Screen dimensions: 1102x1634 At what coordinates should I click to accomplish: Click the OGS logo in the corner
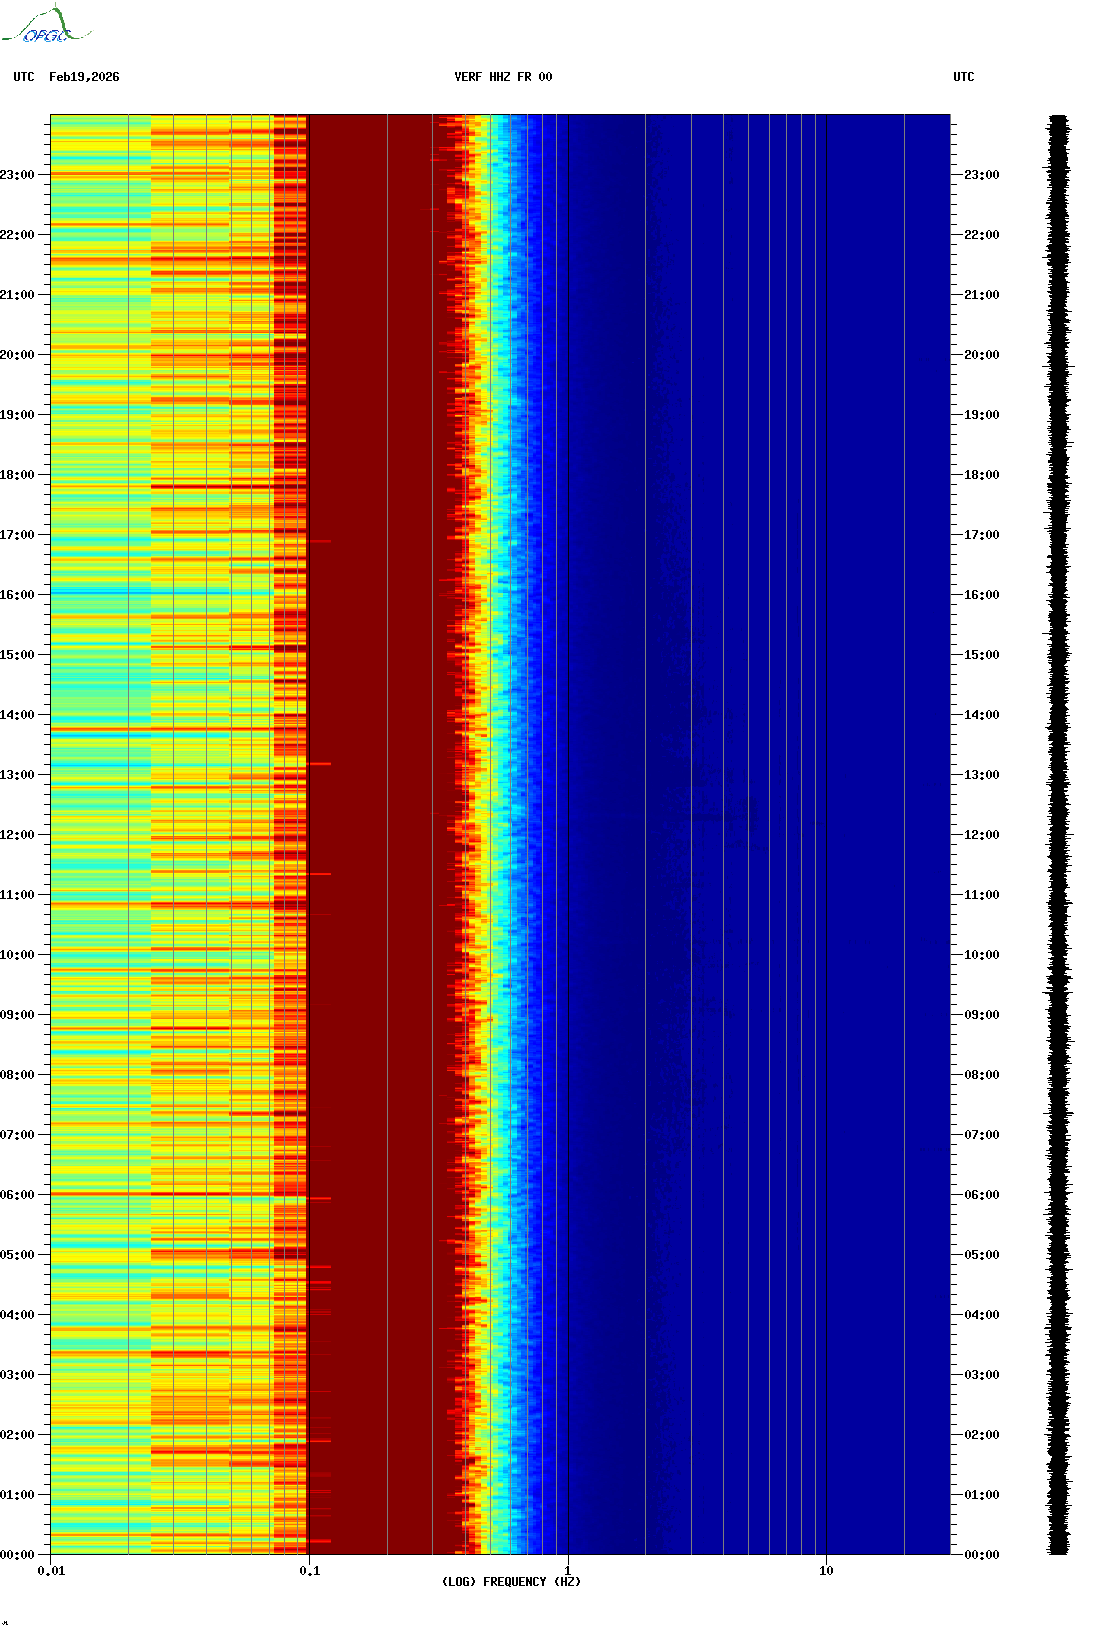pyautogui.click(x=46, y=26)
